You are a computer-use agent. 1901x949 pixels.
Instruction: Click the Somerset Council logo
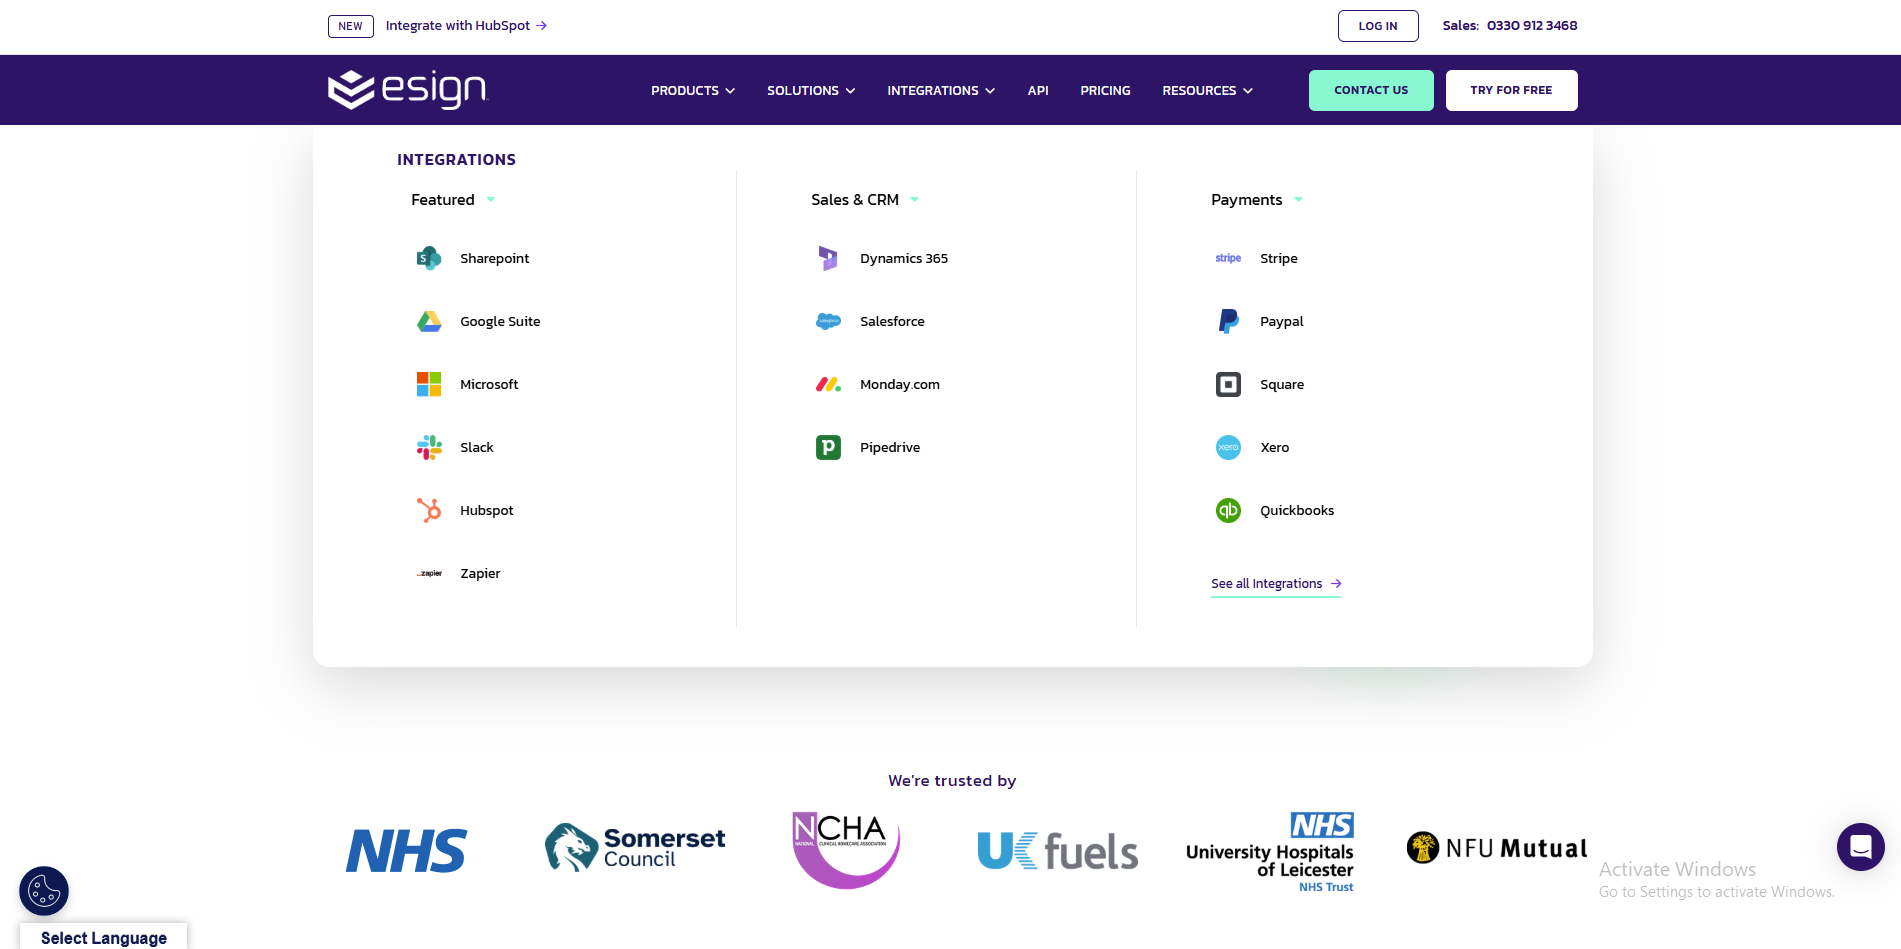(635, 848)
